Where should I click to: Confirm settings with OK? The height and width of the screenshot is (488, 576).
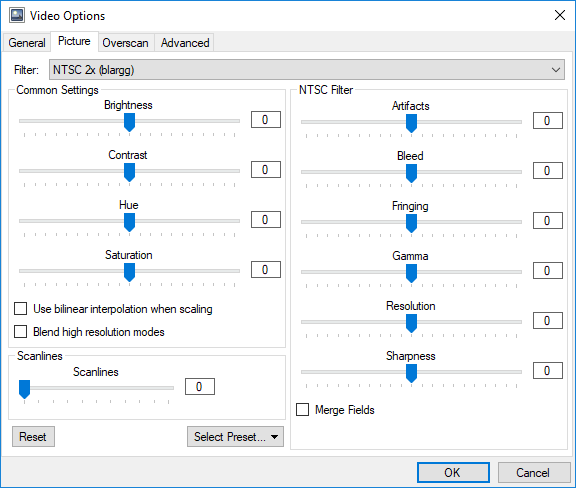pos(453,472)
